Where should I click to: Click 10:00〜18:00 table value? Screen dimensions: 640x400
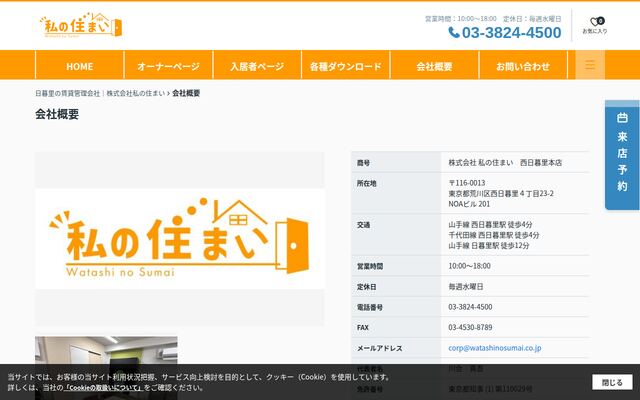[x=469, y=266]
